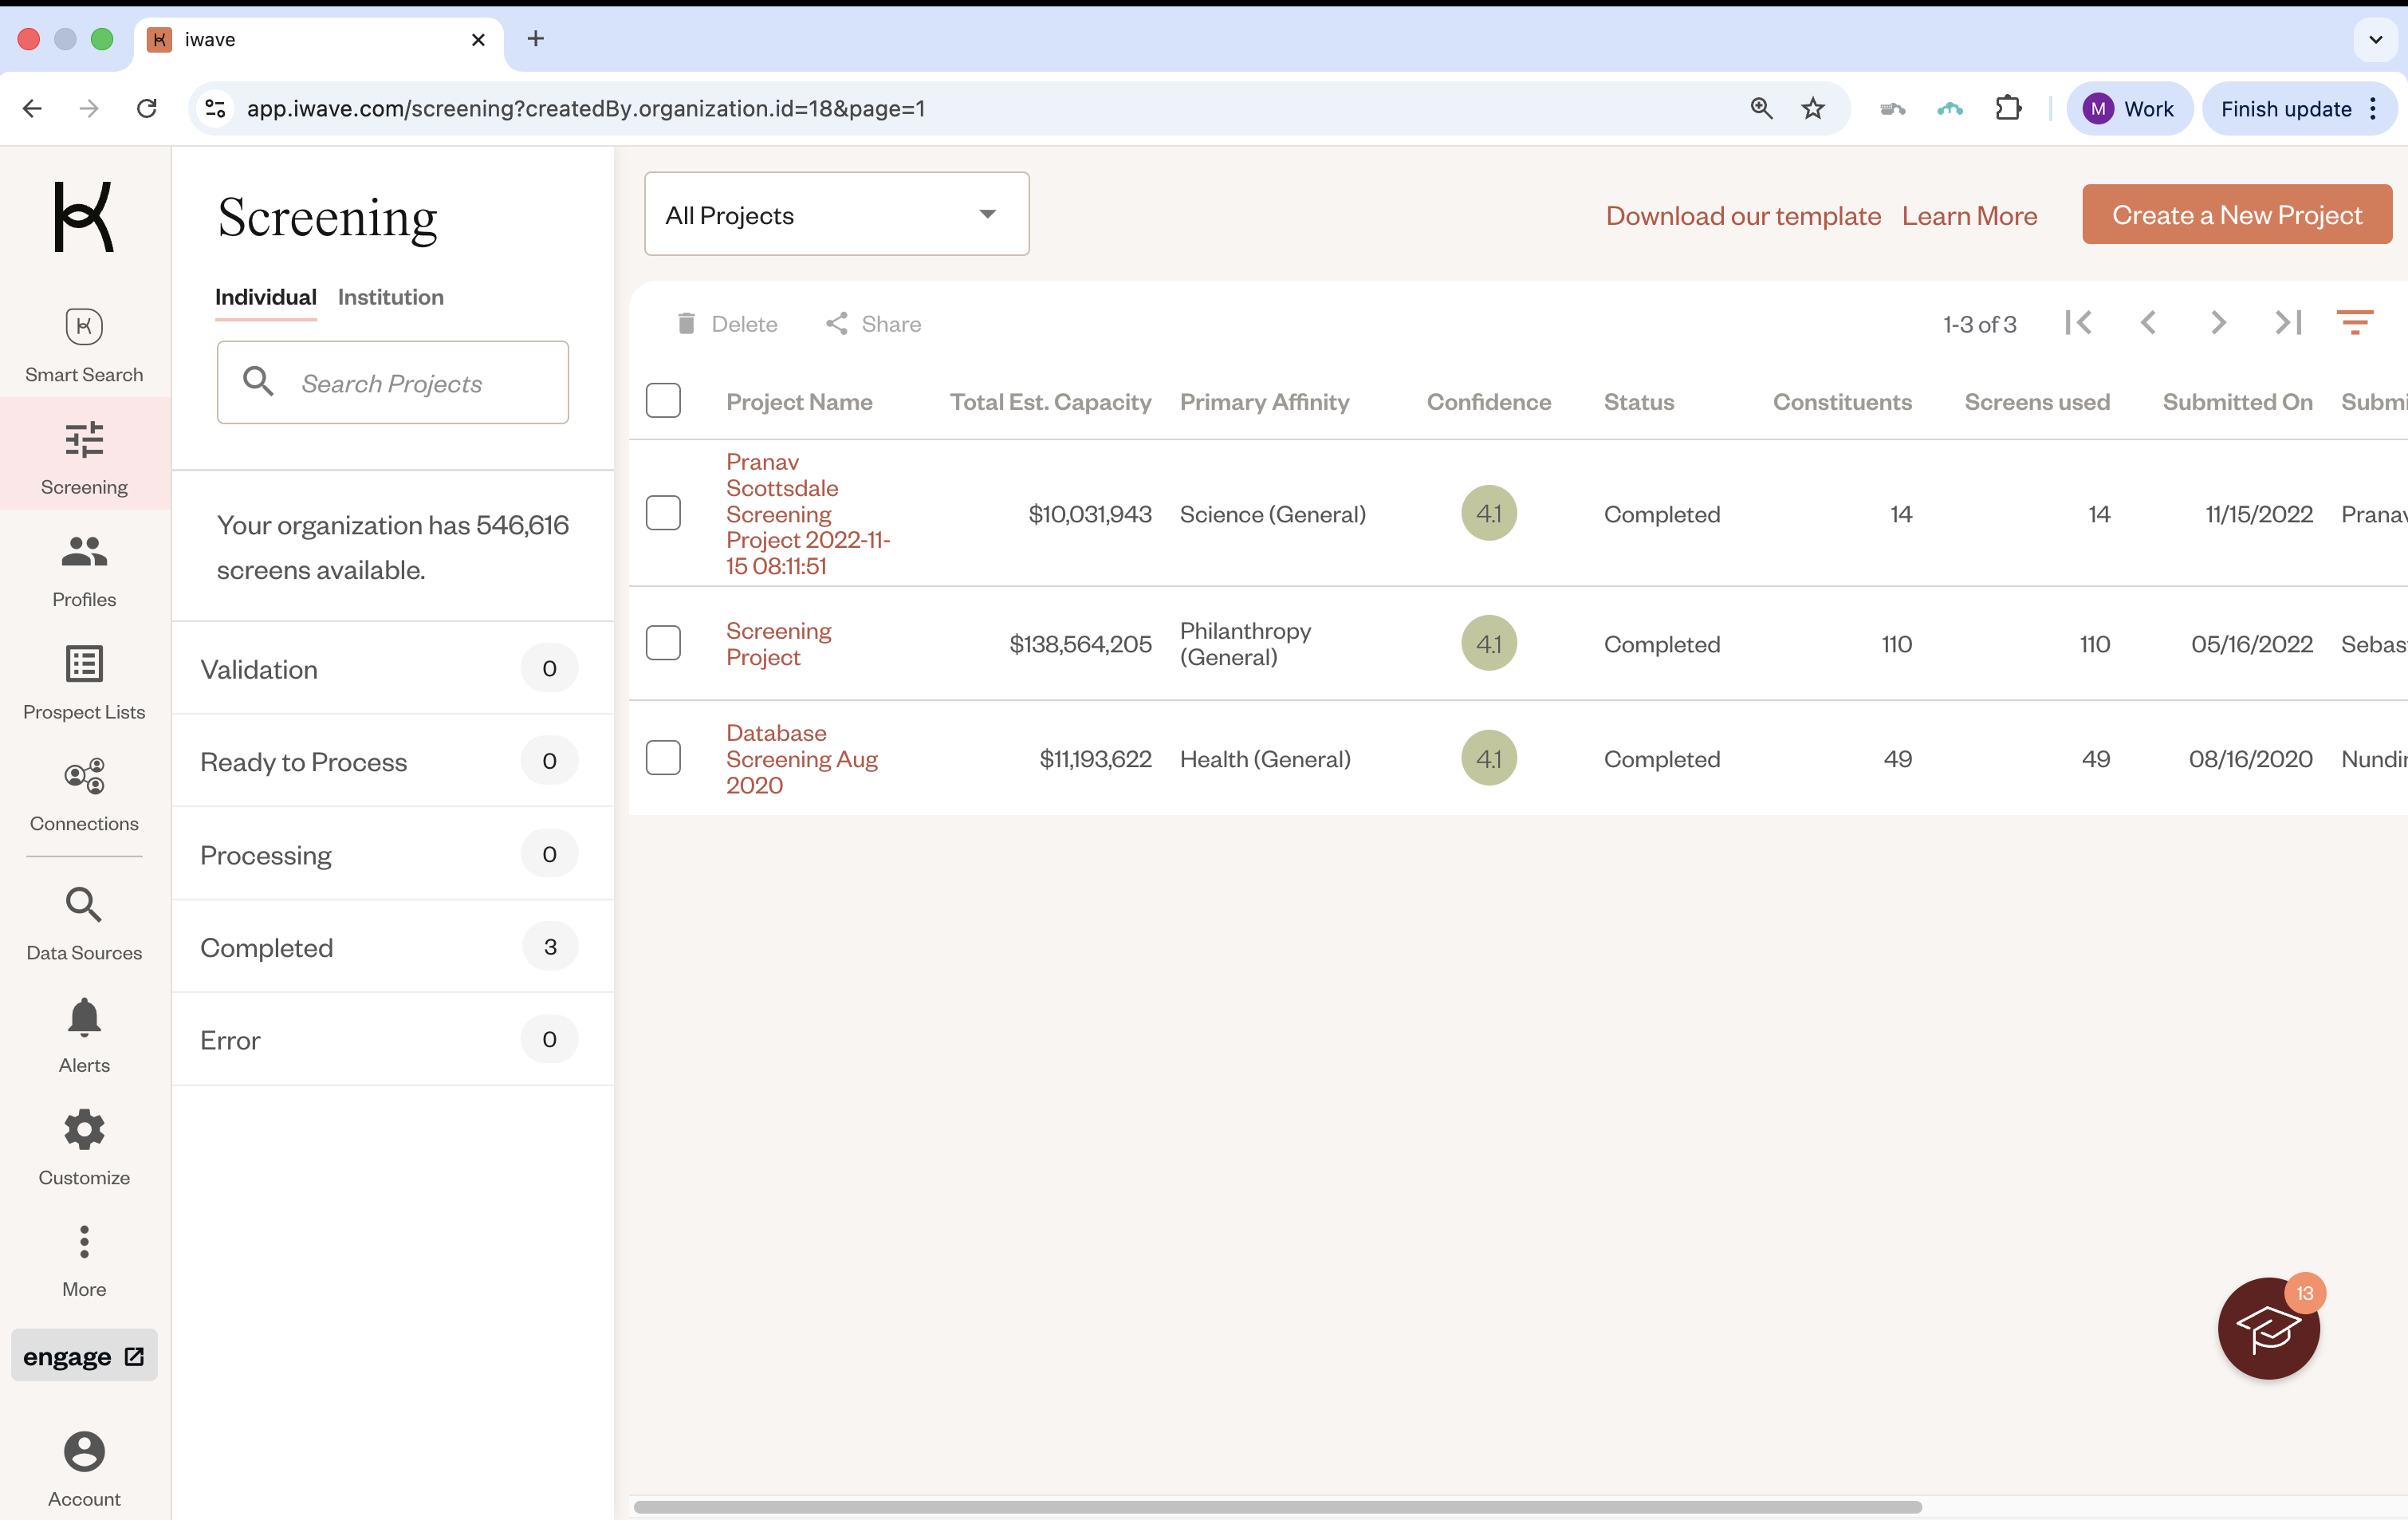The image size is (2408, 1520).
Task: Check the Pranav Scottsdale project row
Action: point(663,513)
